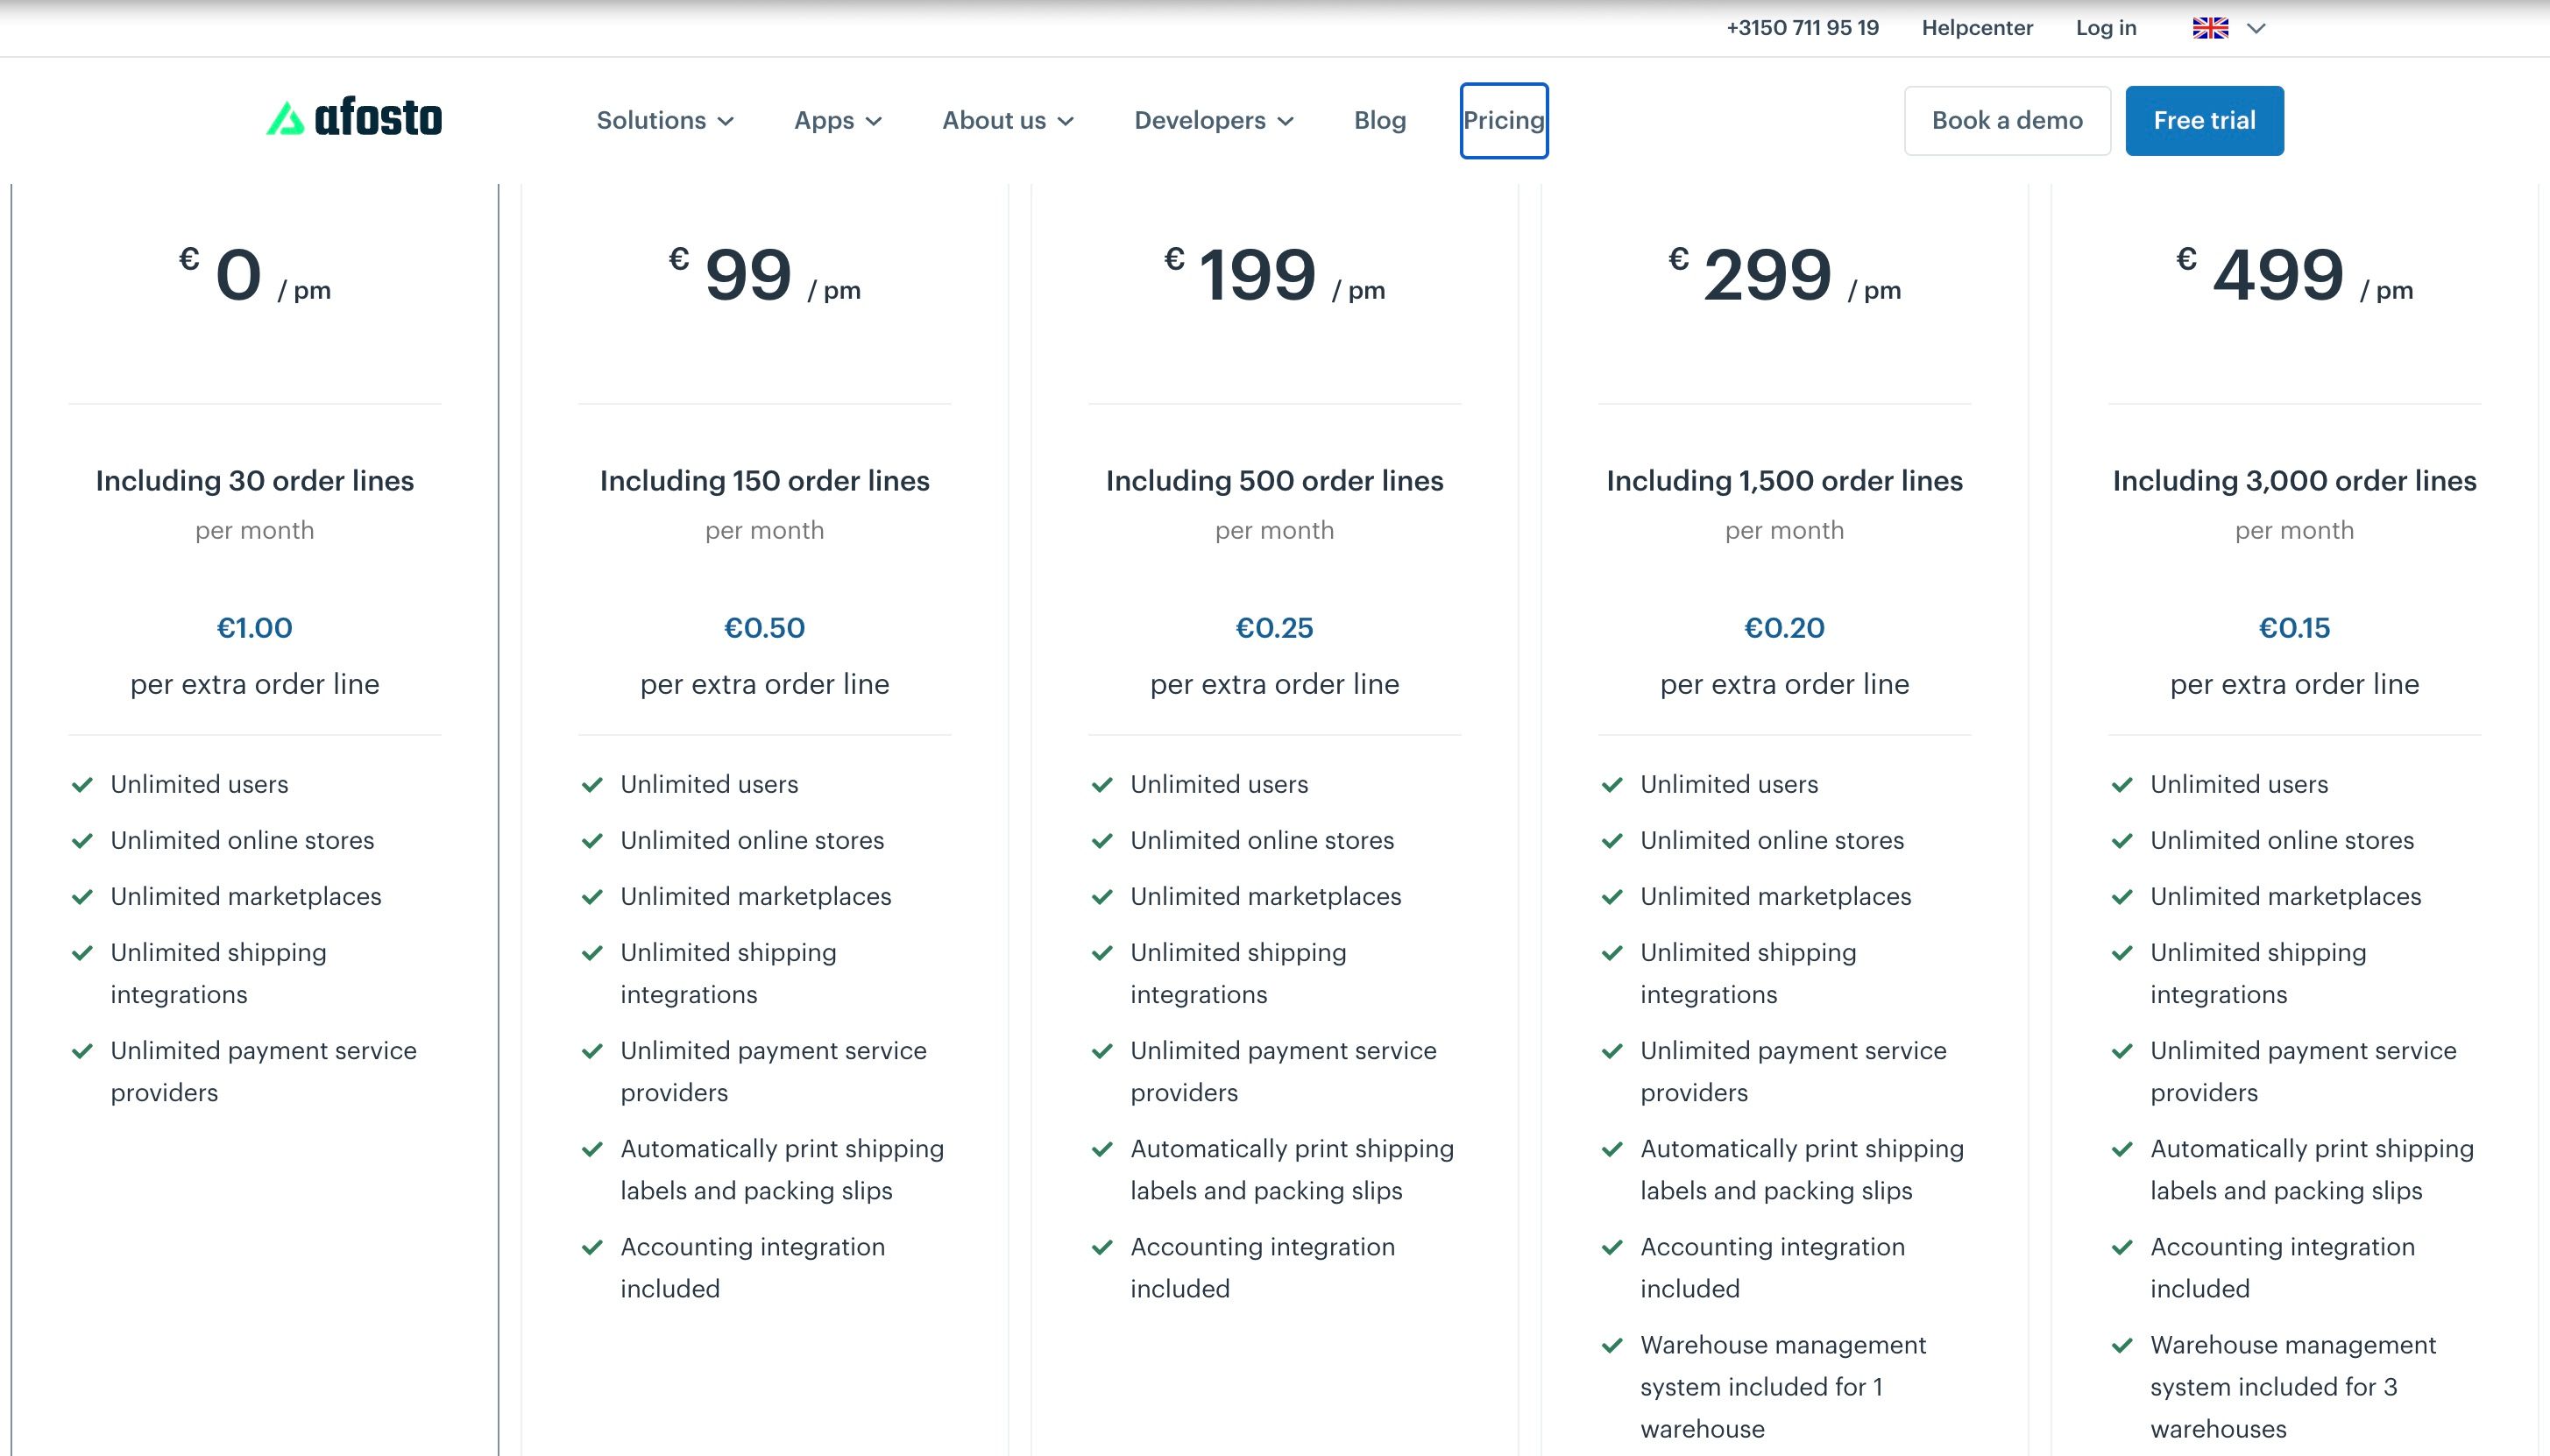This screenshot has height=1456, width=2550.
Task: Click checkmark beside Unlimited shipping integrations in €299 plan
Action: click(x=1613, y=953)
